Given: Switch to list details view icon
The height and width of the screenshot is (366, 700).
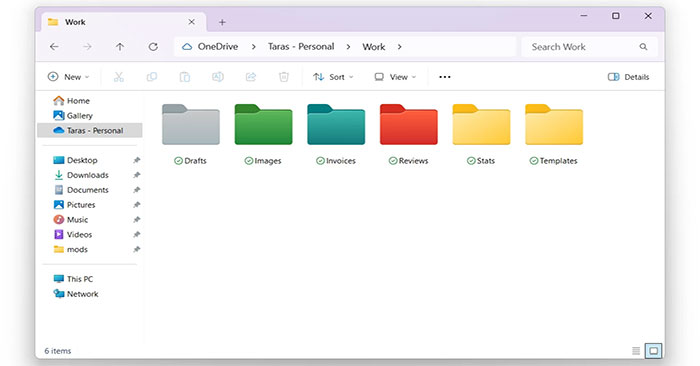Looking at the screenshot, I should pos(636,351).
